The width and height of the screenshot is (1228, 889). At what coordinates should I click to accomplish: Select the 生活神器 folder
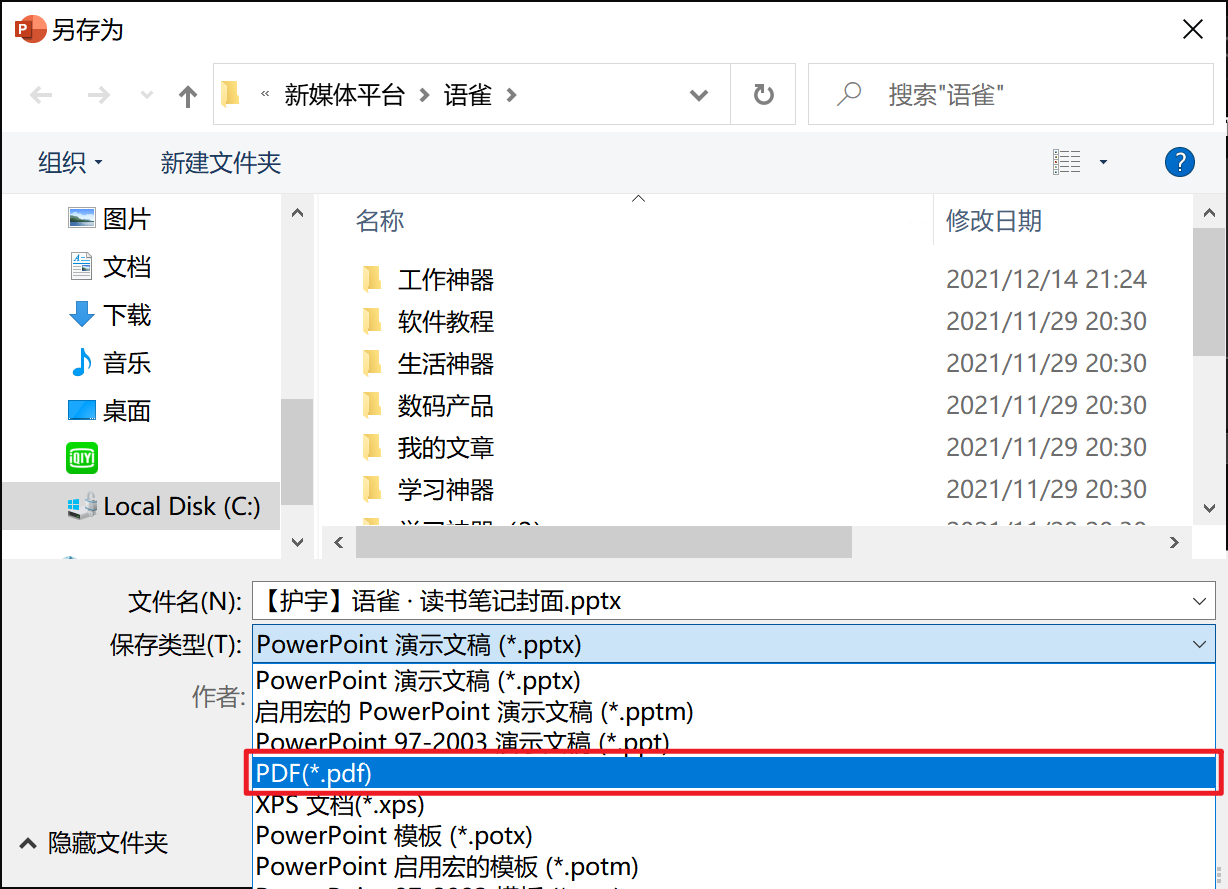pos(446,363)
